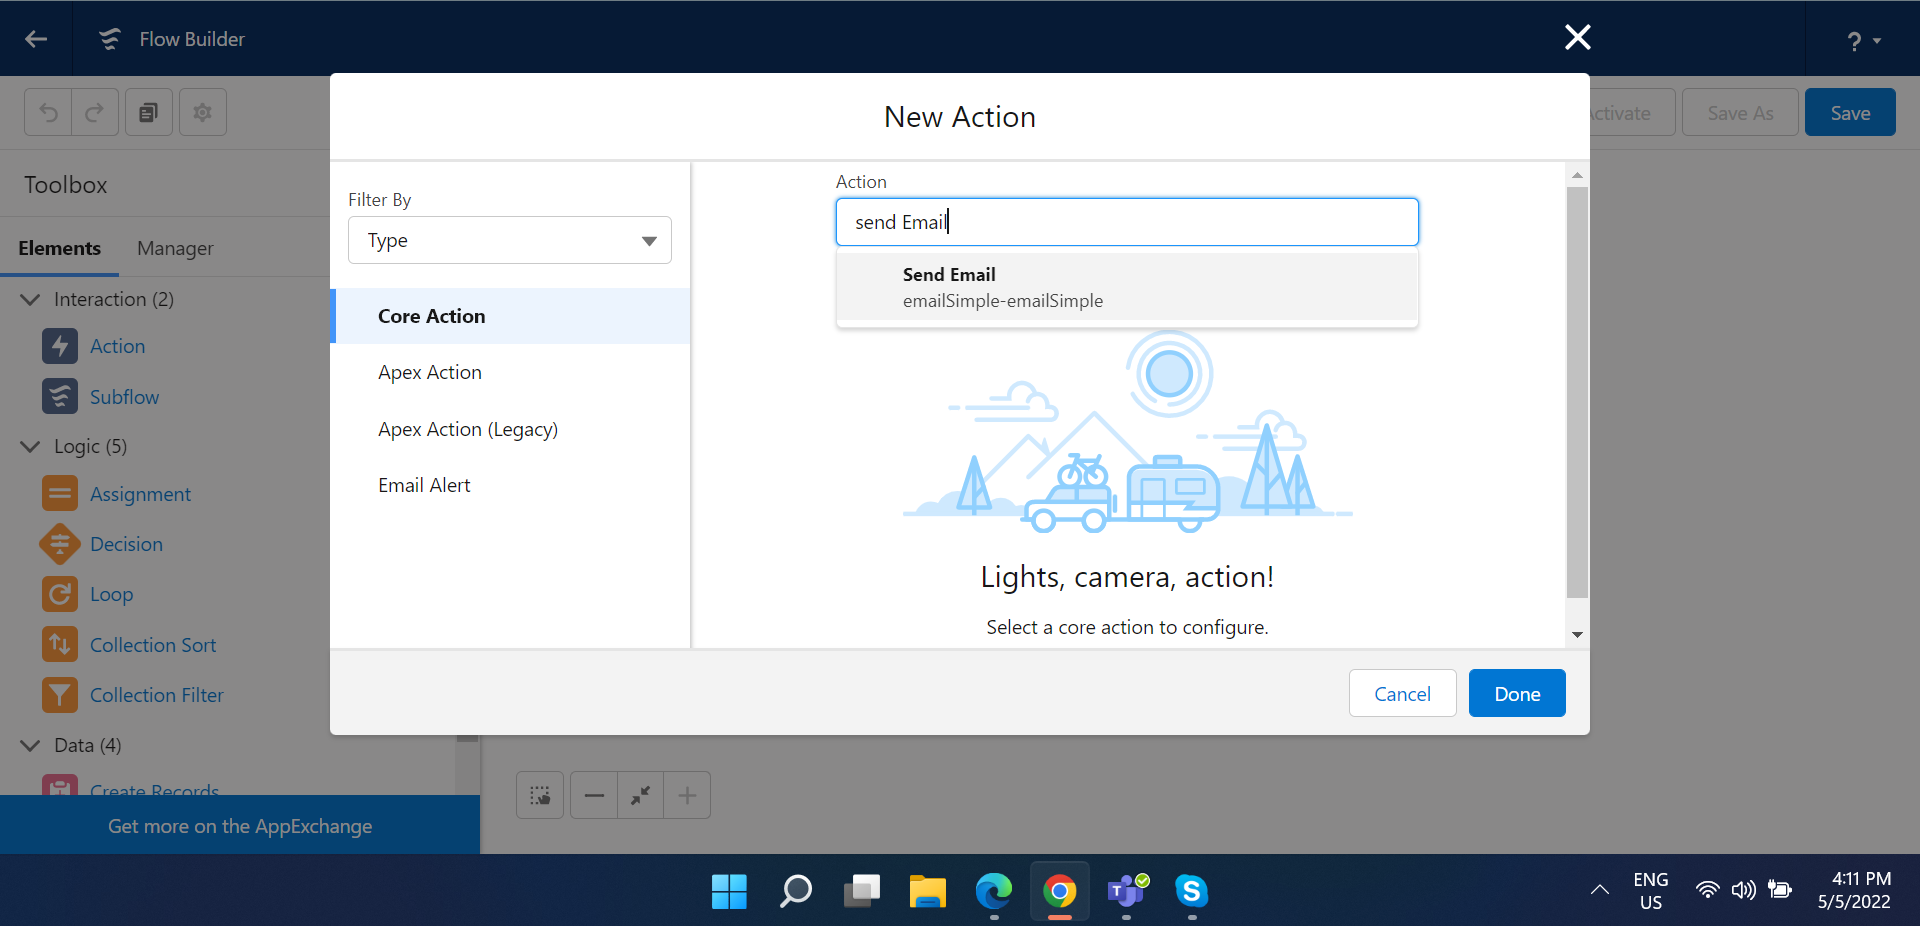Collapse the Interaction section
1920x926 pixels.
[x=31, y=299]
